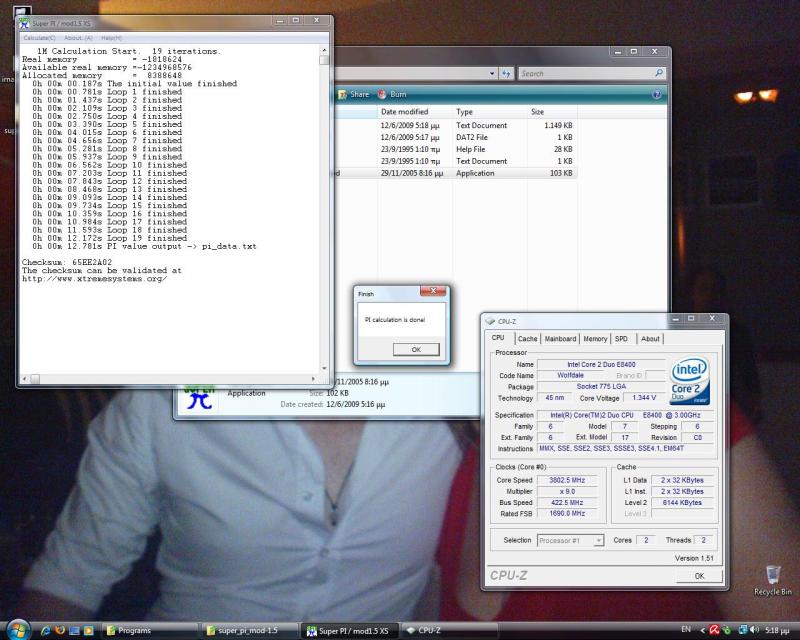Click the CPU-Z title bar icon
This screenshot has height=640, width=800.
(490, 322)
